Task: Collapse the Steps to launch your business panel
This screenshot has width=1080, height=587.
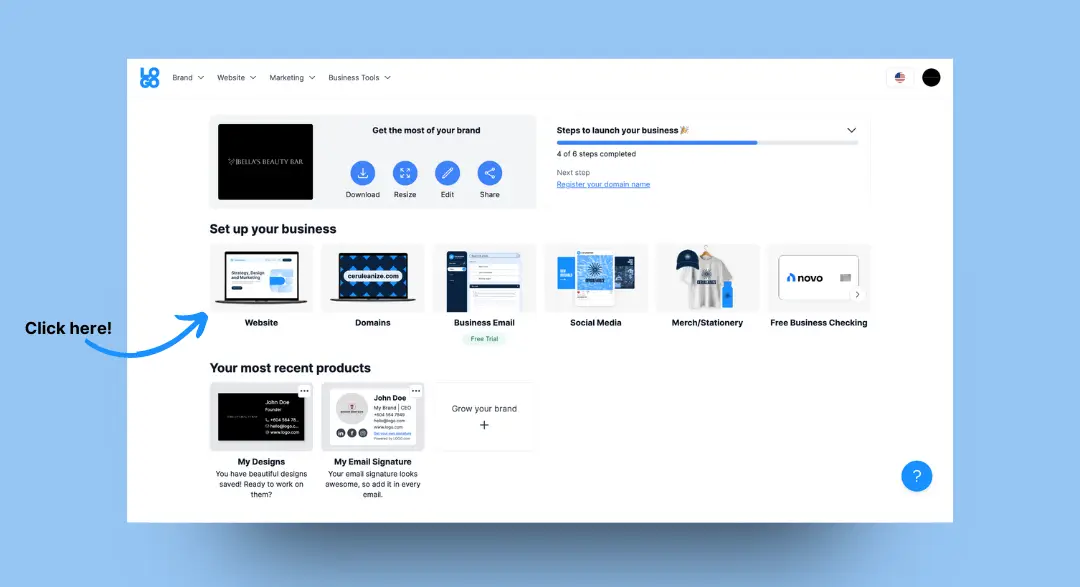Action: click(851, 130)
